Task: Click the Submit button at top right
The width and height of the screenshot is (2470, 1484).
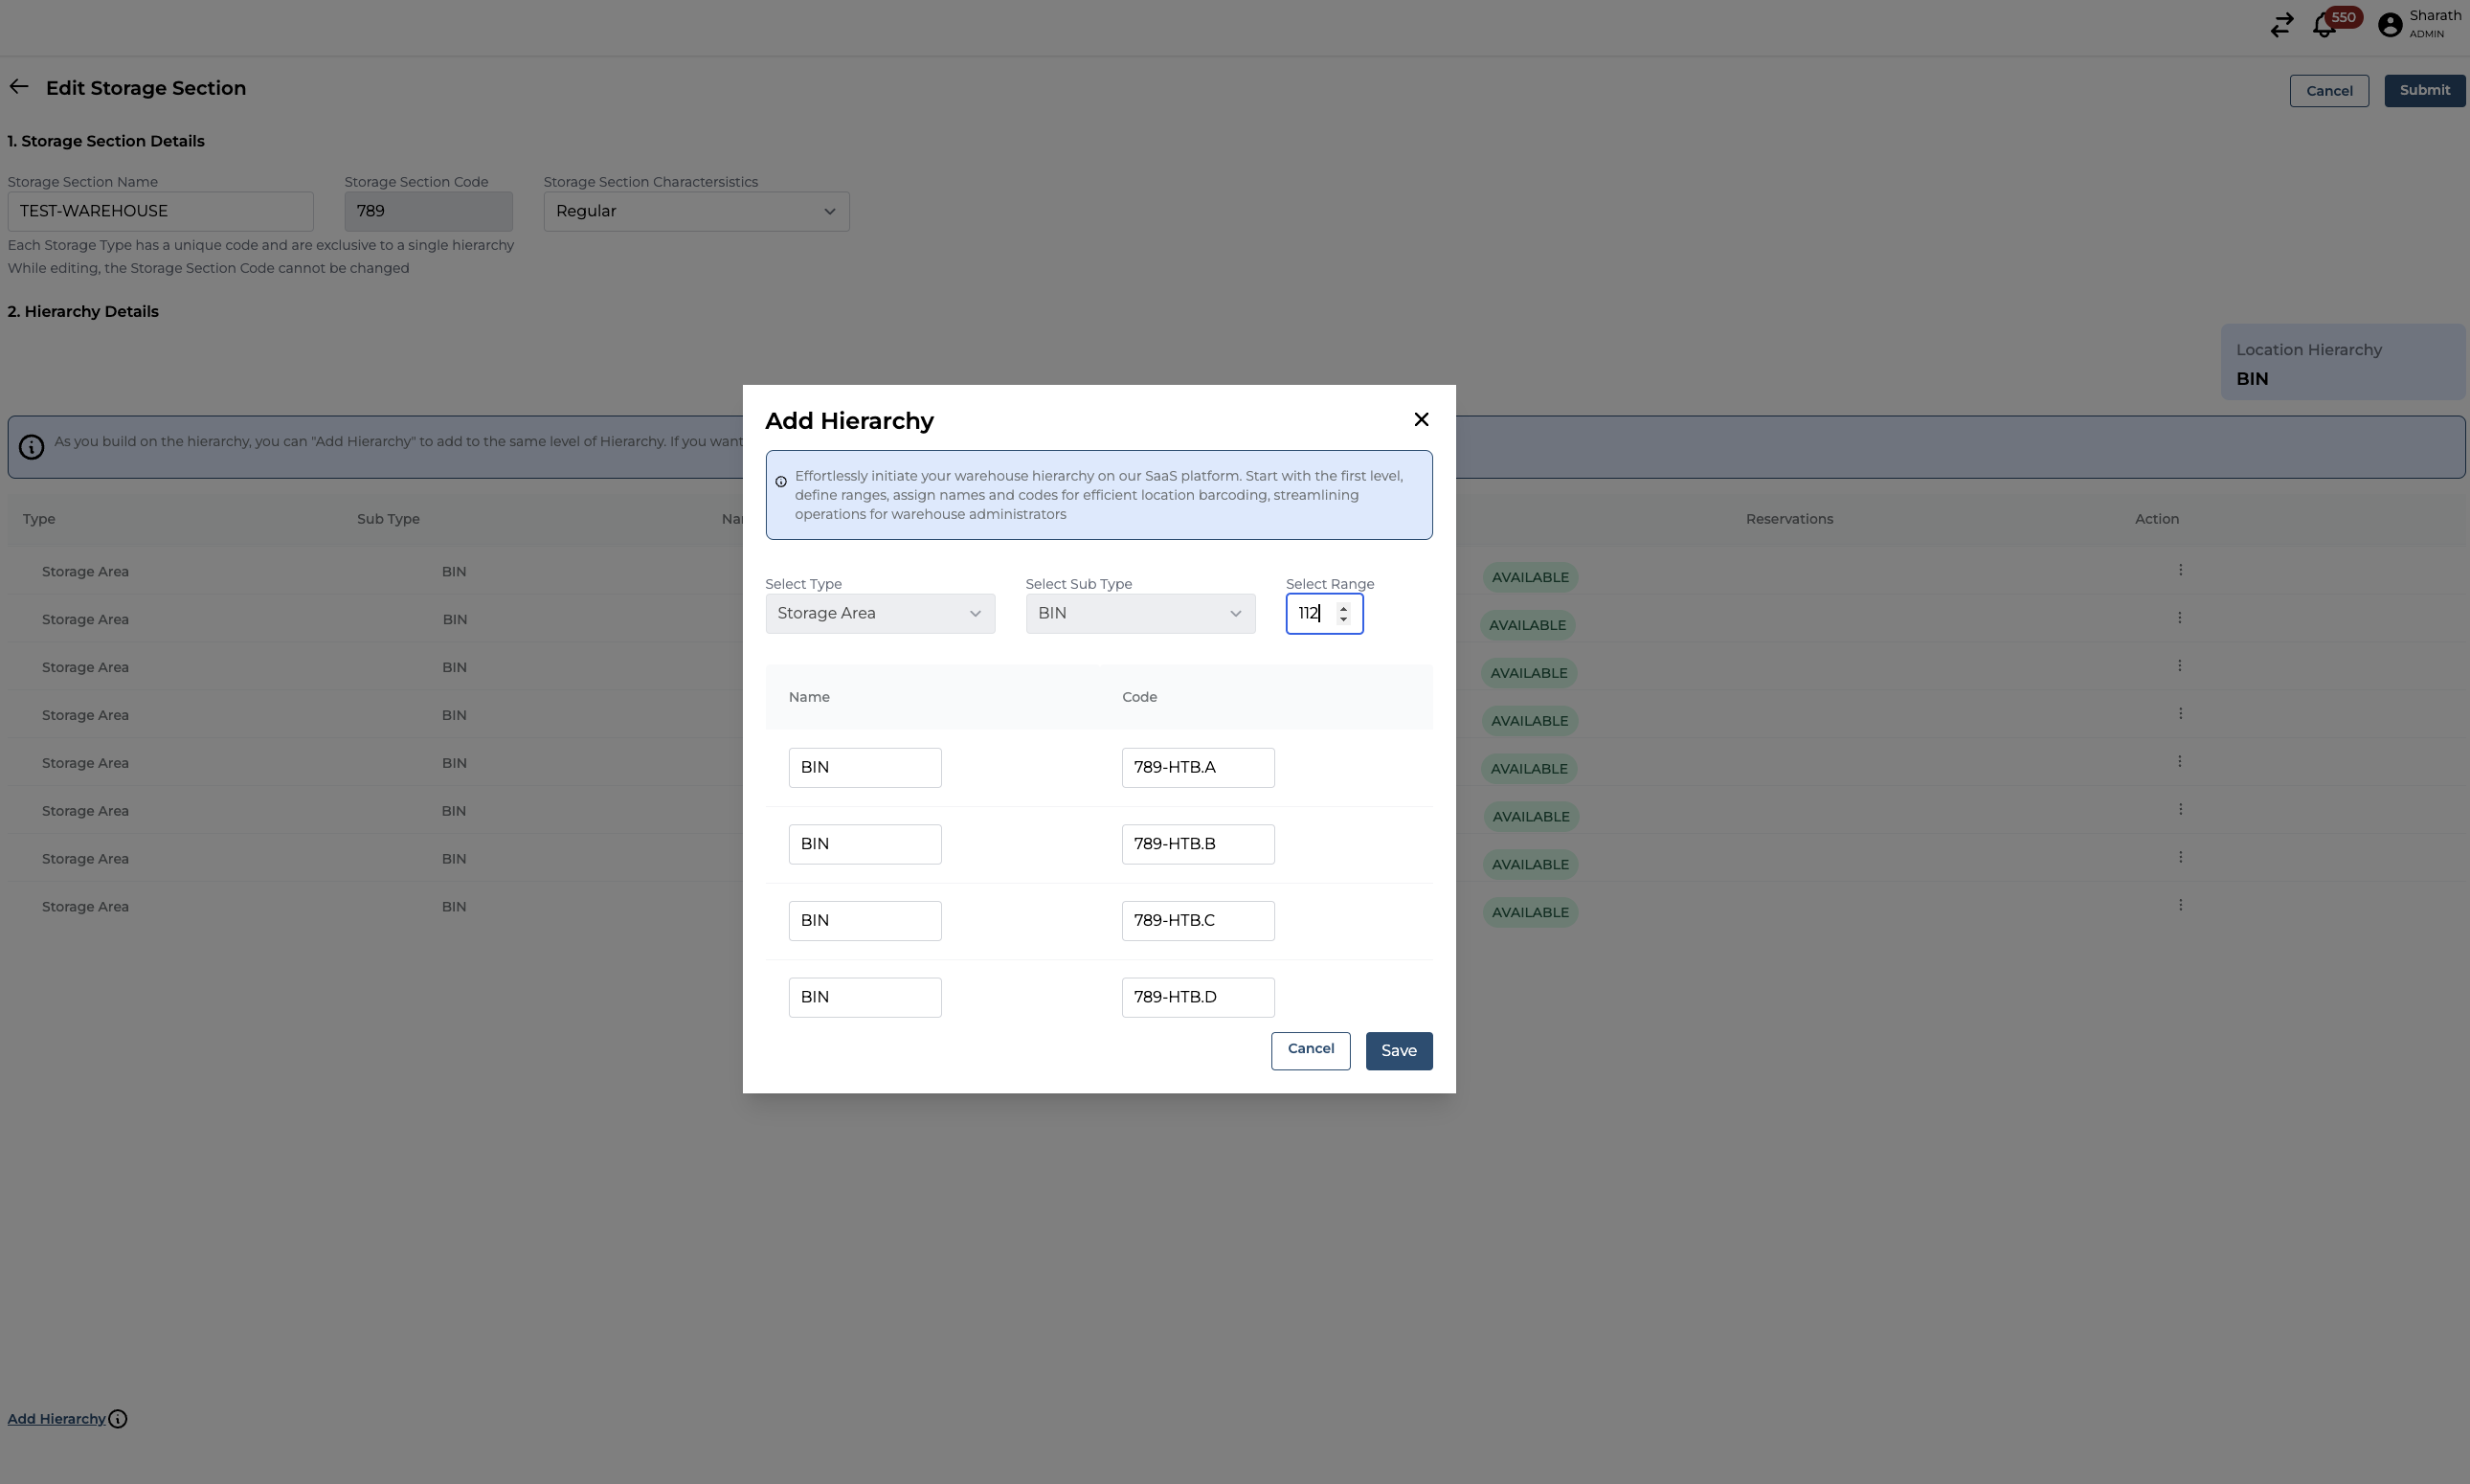Action: [2424, 91]
